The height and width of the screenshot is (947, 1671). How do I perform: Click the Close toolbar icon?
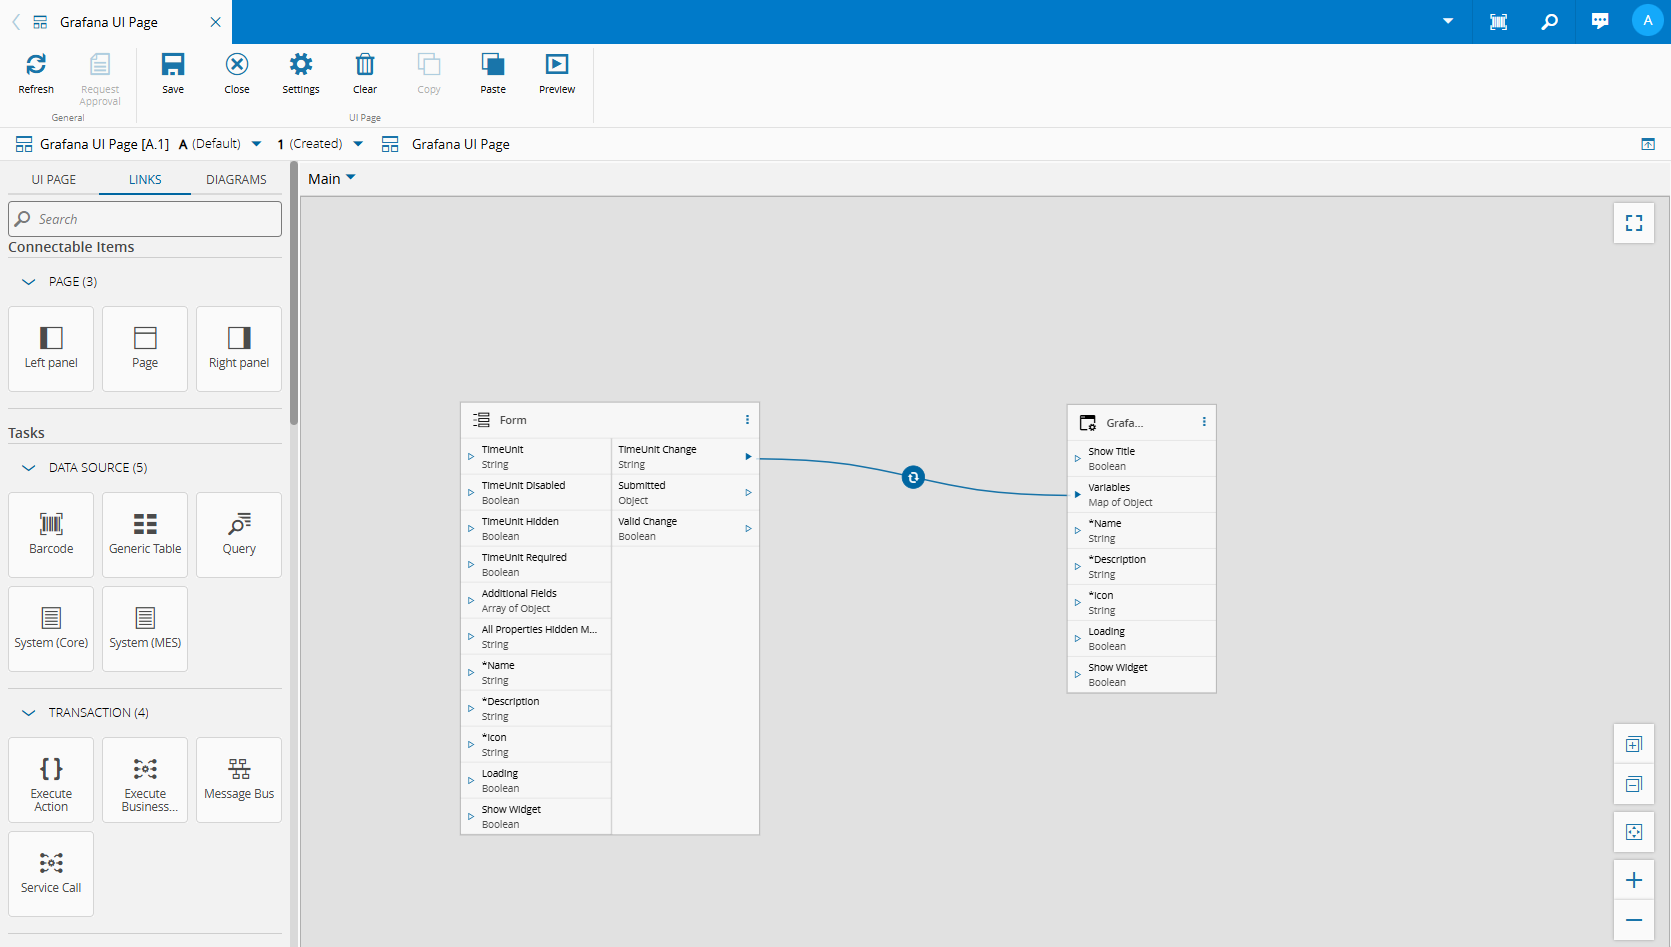click(237, 65)
